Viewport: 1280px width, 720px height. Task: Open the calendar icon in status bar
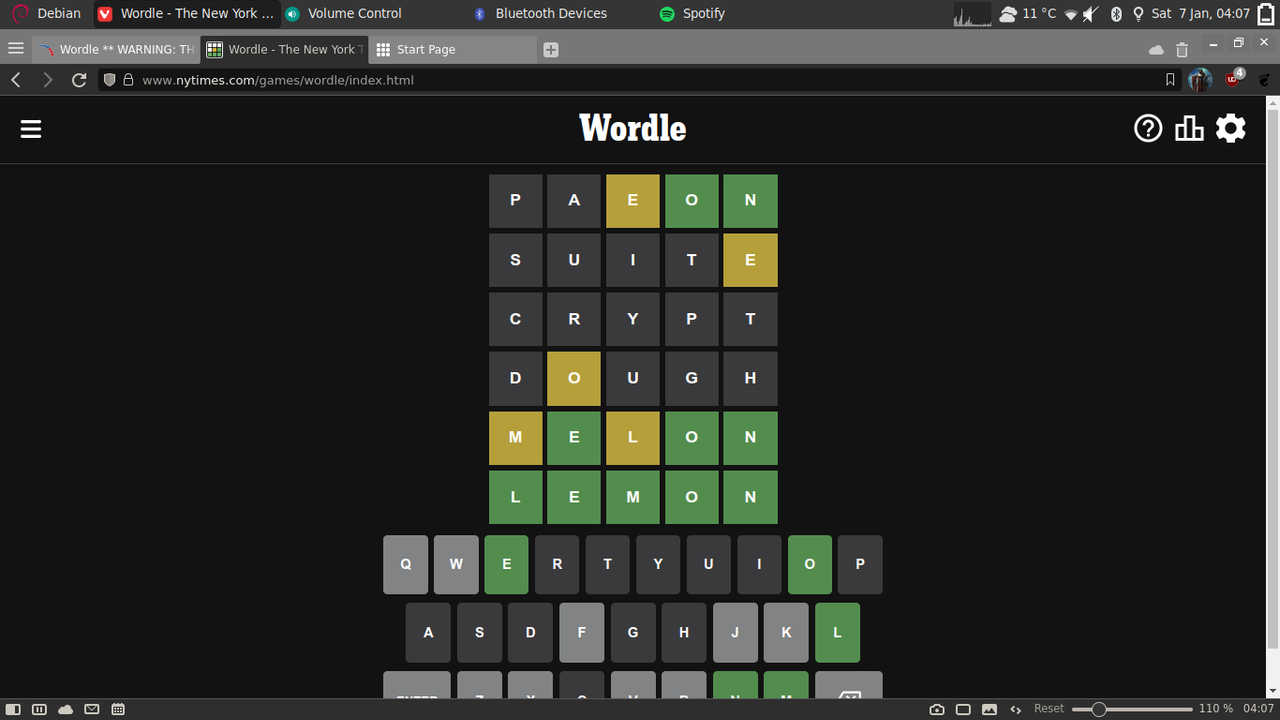[x=118, y=709]
